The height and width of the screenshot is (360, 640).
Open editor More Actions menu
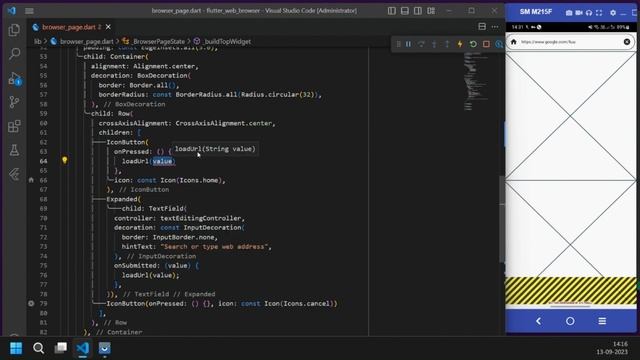click(495, 27)
